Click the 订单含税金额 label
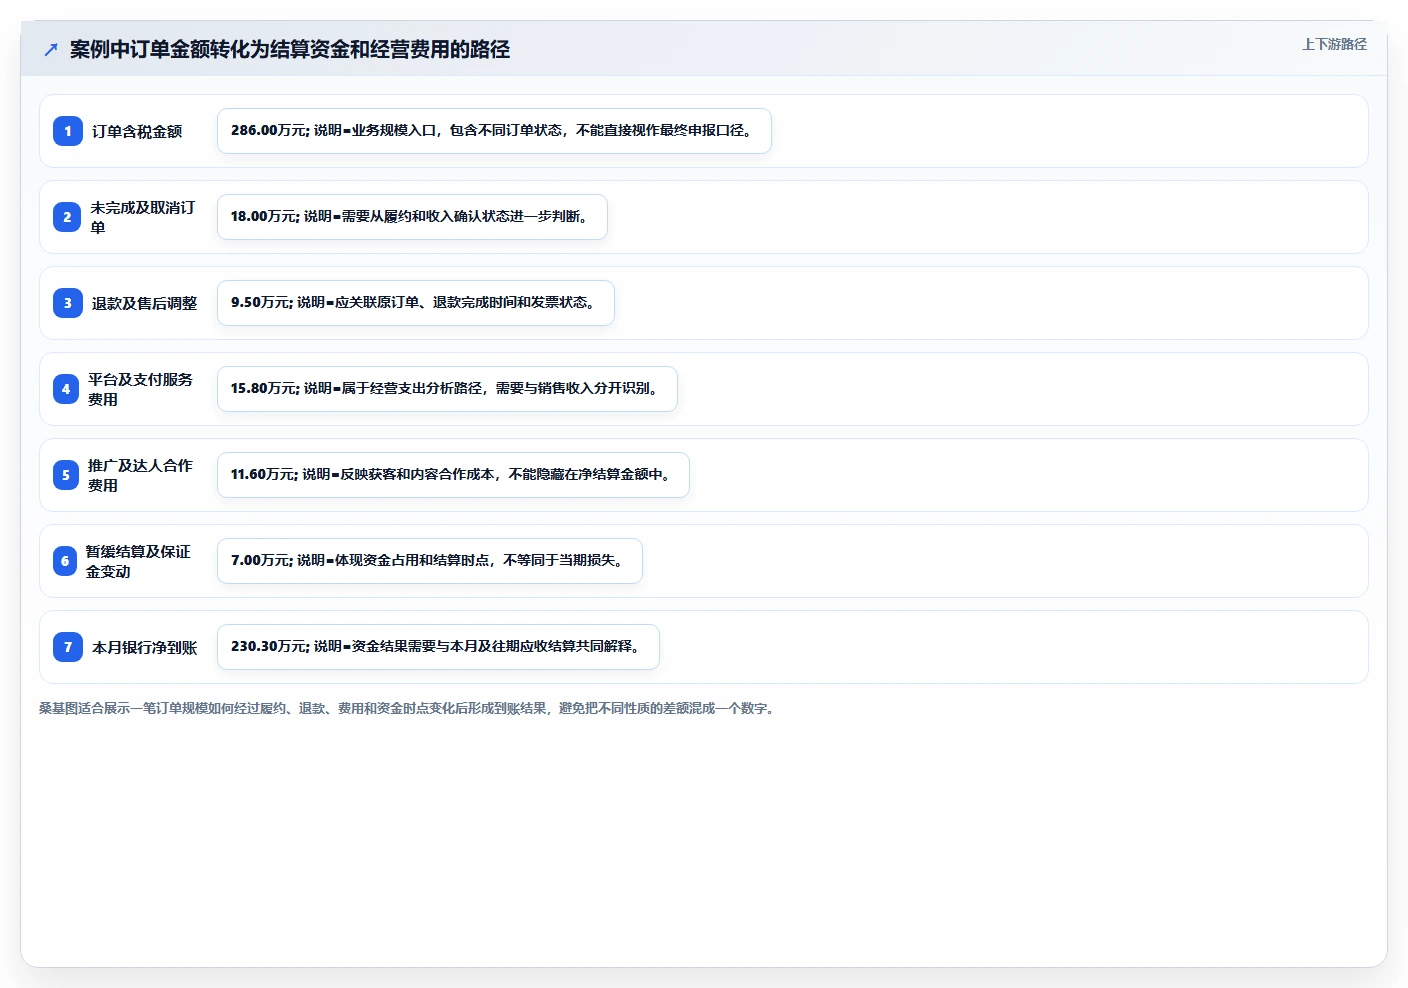 coord(137,131)
